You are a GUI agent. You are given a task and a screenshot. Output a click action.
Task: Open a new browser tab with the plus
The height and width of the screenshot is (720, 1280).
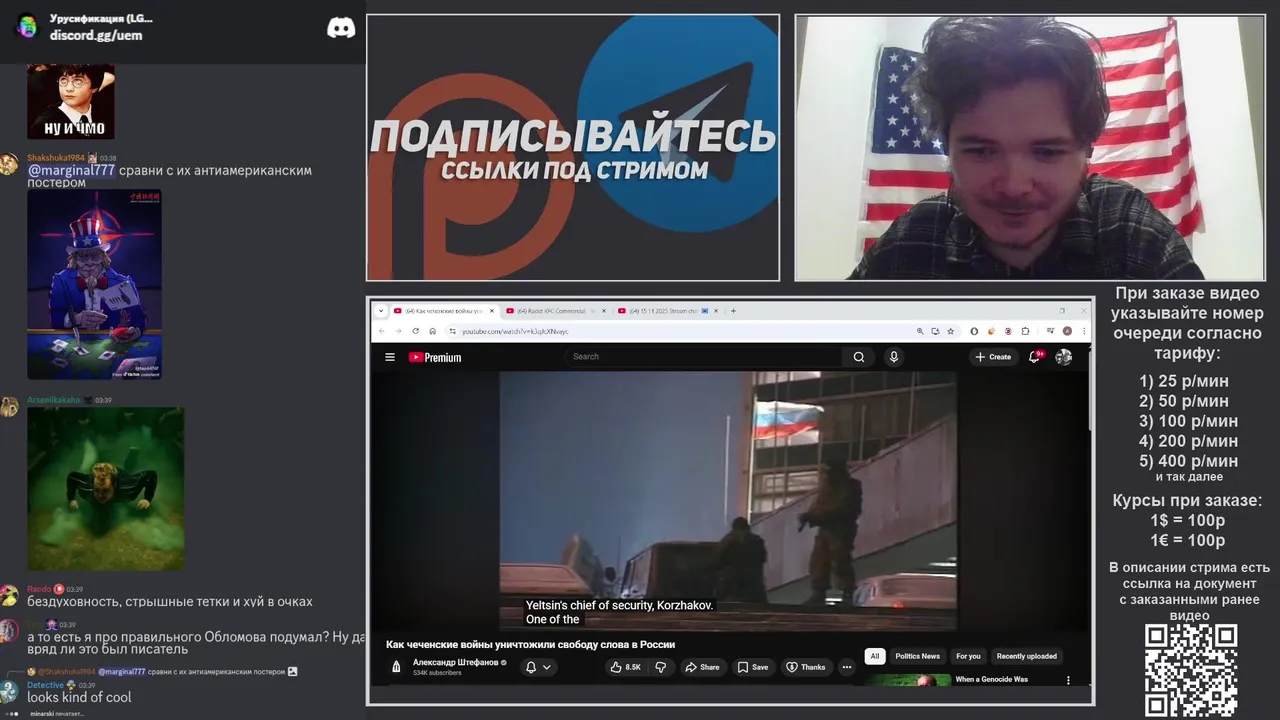733,311
